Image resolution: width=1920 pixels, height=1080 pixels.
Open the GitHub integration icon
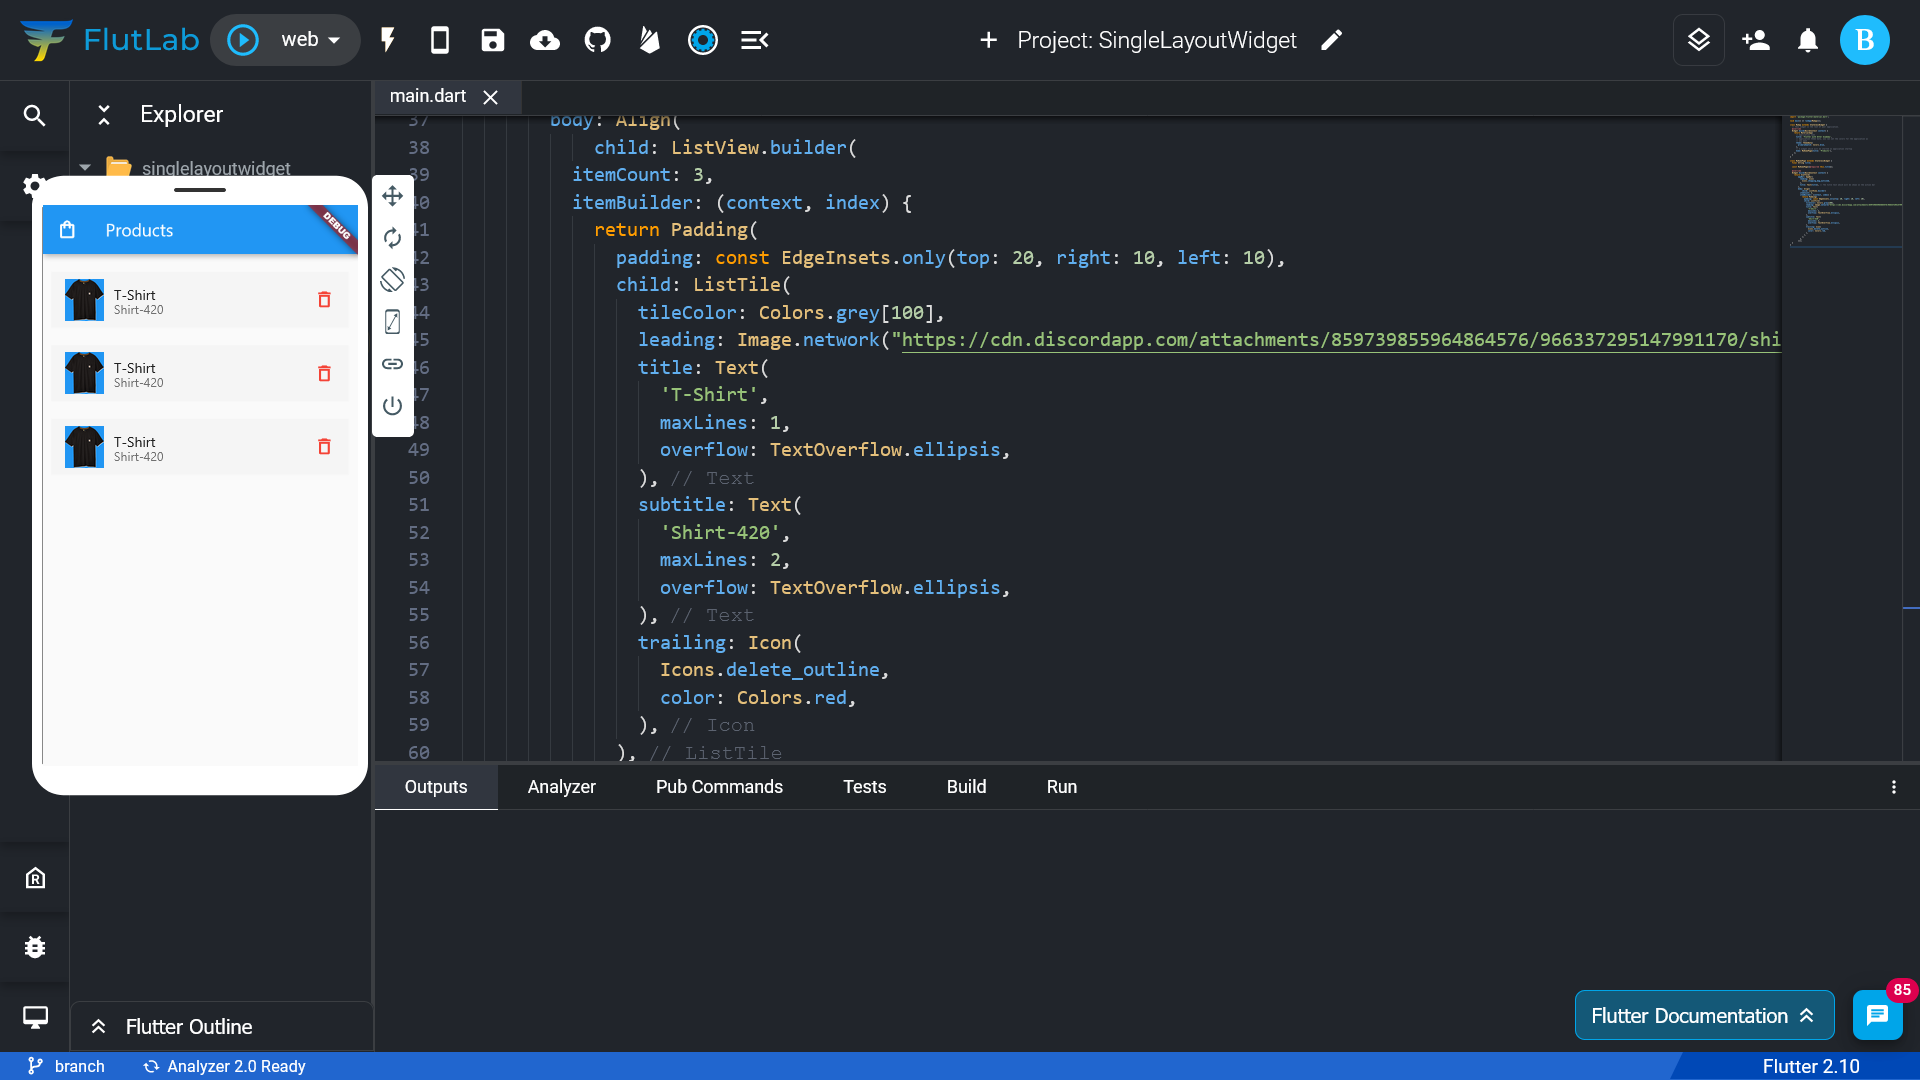click(x=597, y=40)
